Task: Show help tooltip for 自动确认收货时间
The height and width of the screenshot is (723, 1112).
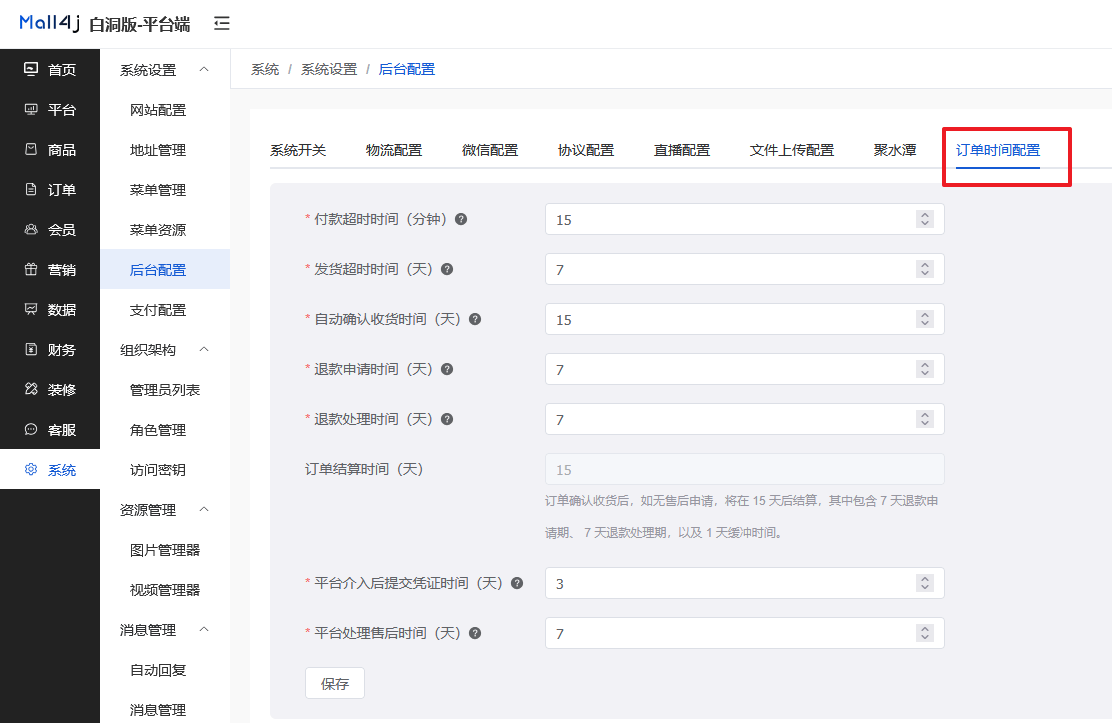Action: [475, 319]
